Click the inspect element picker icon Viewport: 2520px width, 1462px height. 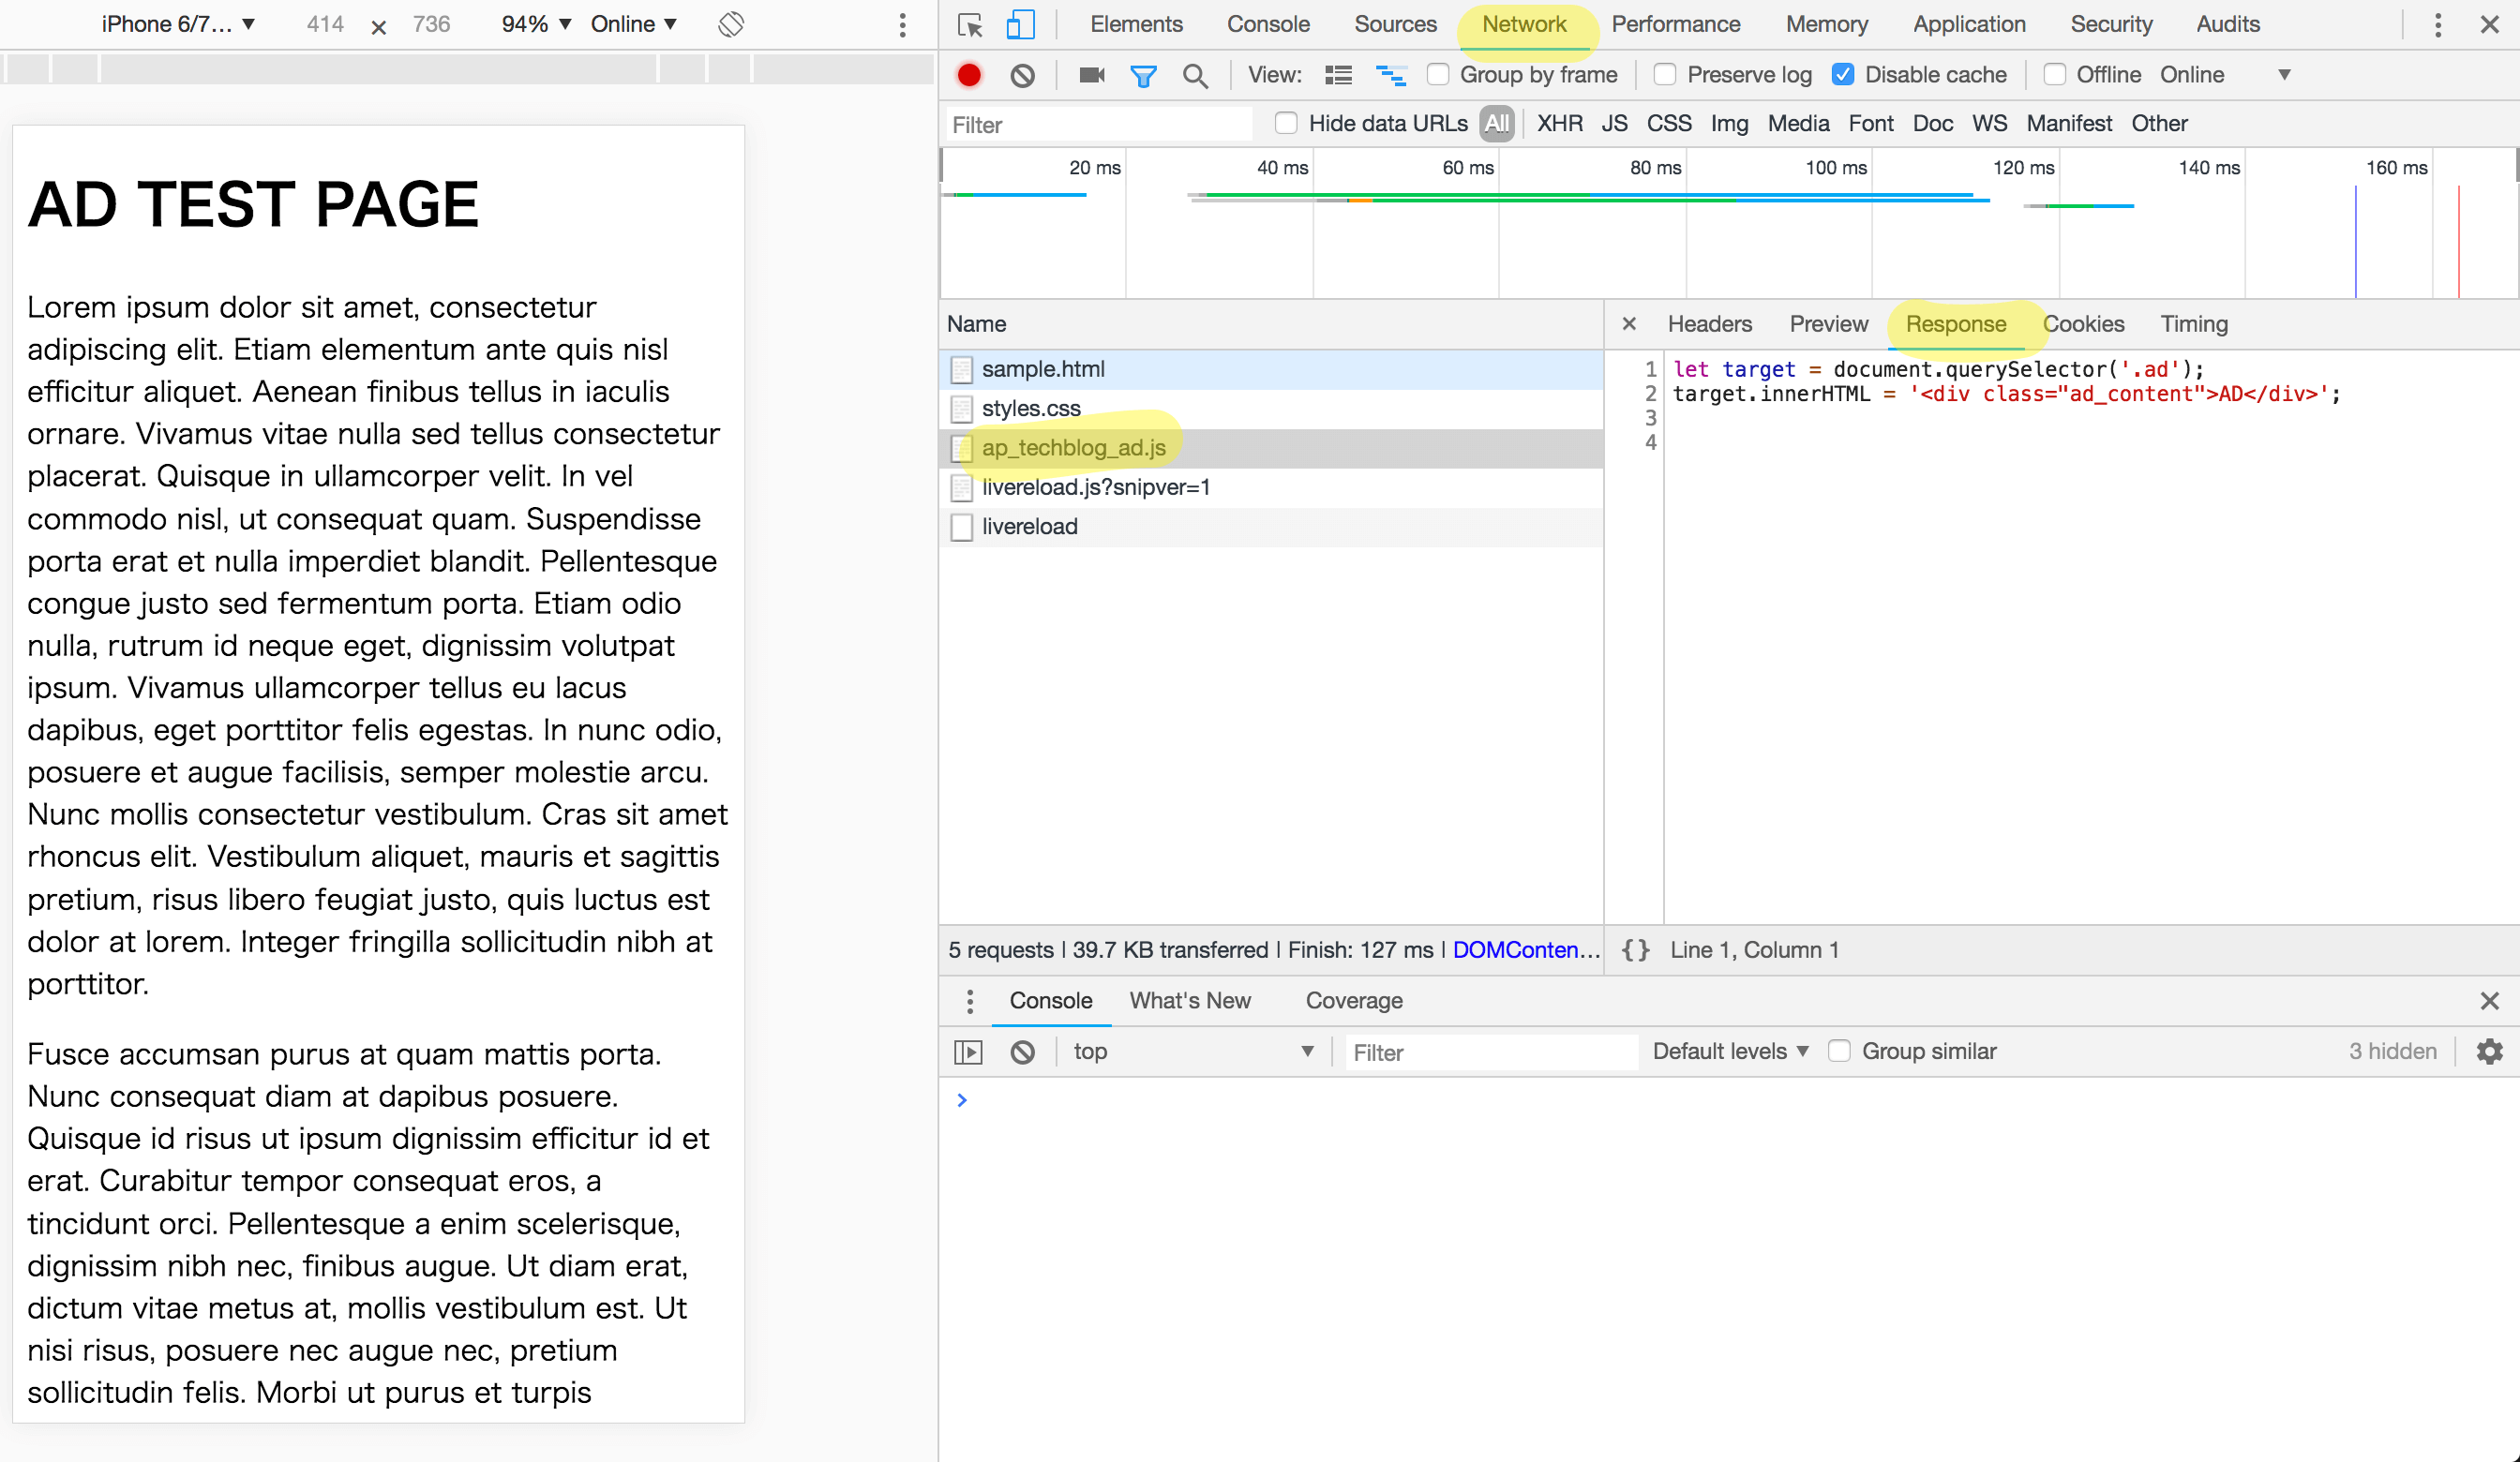pyautogui.click(x=969, y=24)
